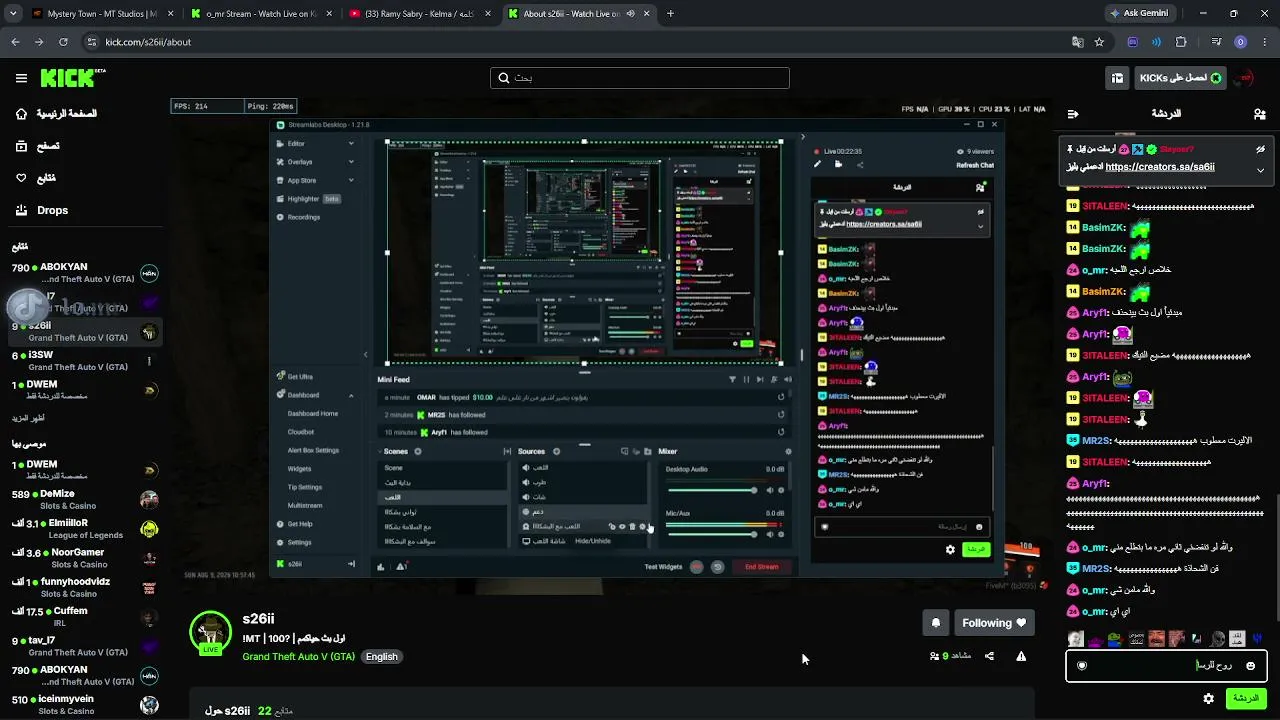Viewport: 1280px width, 720px height.
Task: Click the purple crown quick emote above the chat input
Action: pos(1095,639)
